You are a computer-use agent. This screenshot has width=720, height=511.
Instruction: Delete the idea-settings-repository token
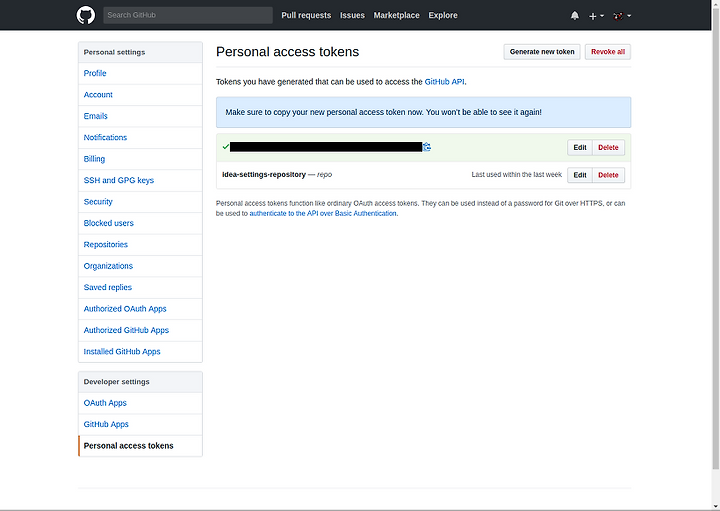coord(608,175)
